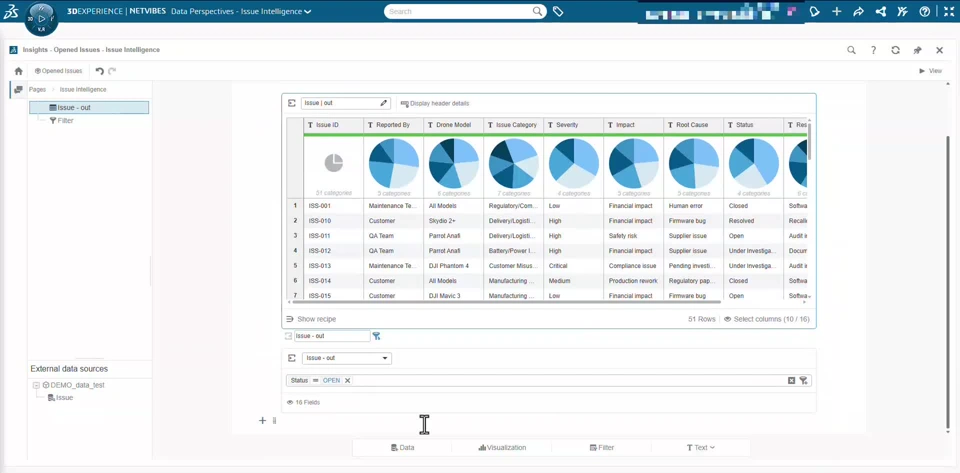Click the data table's vertical scrollbar
This screenshot has width=960, height=473.
pyautogui.click(x=810, y=141)
